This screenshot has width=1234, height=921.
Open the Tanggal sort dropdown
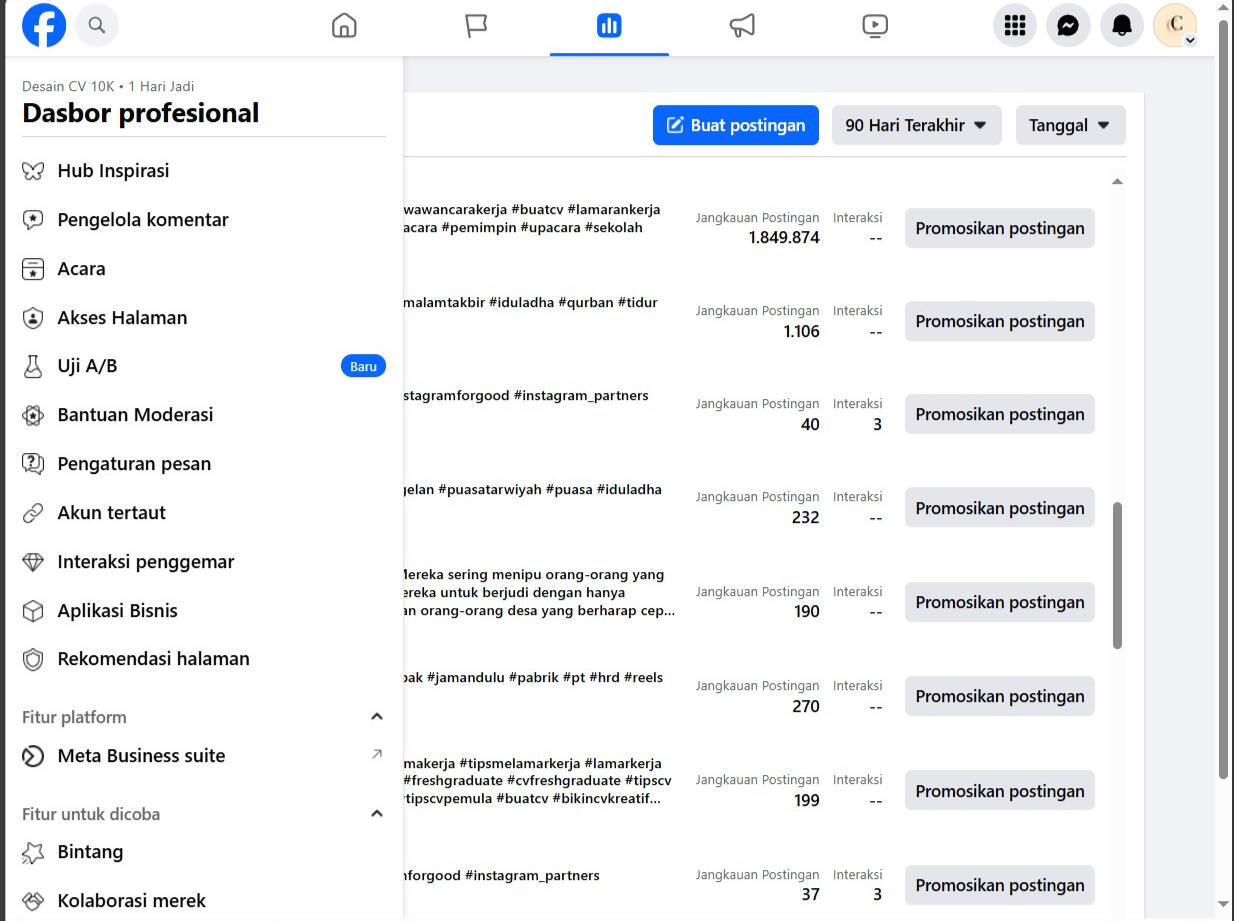click(x=1070, y=125)
